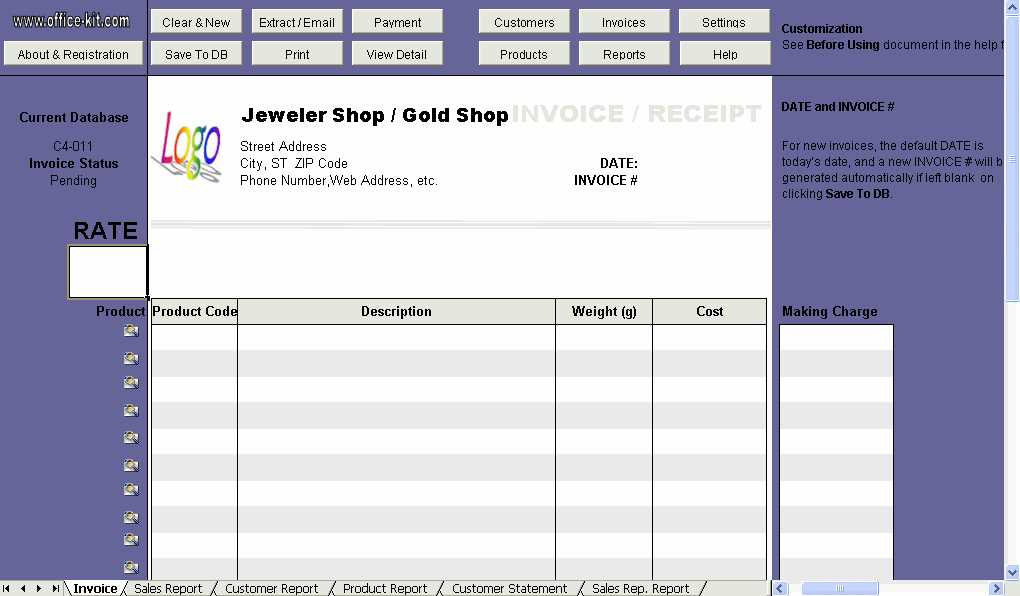This screenshot has height=596, width=1020.
Task: Go to previous sheet tab arrow
Action: pos(23,588)
